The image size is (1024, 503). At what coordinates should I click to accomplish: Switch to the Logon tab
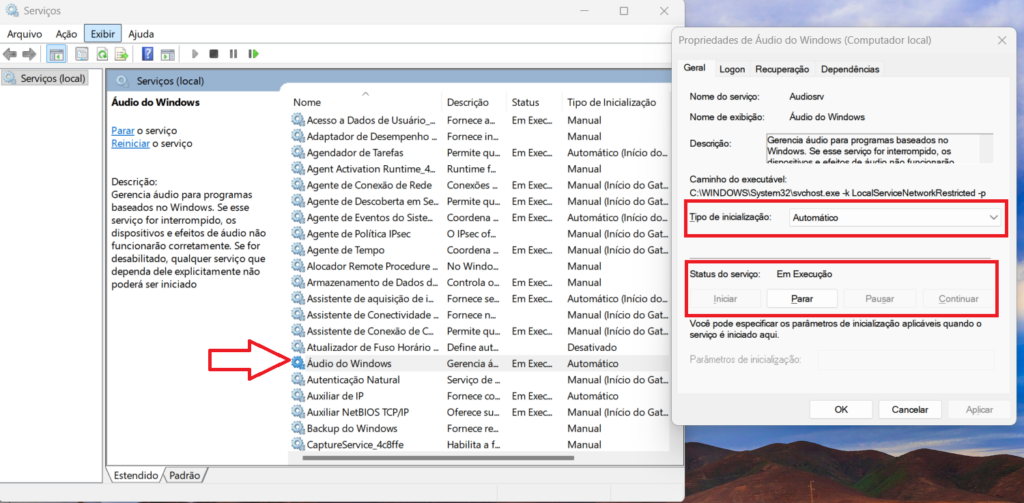tap(732, 69)
